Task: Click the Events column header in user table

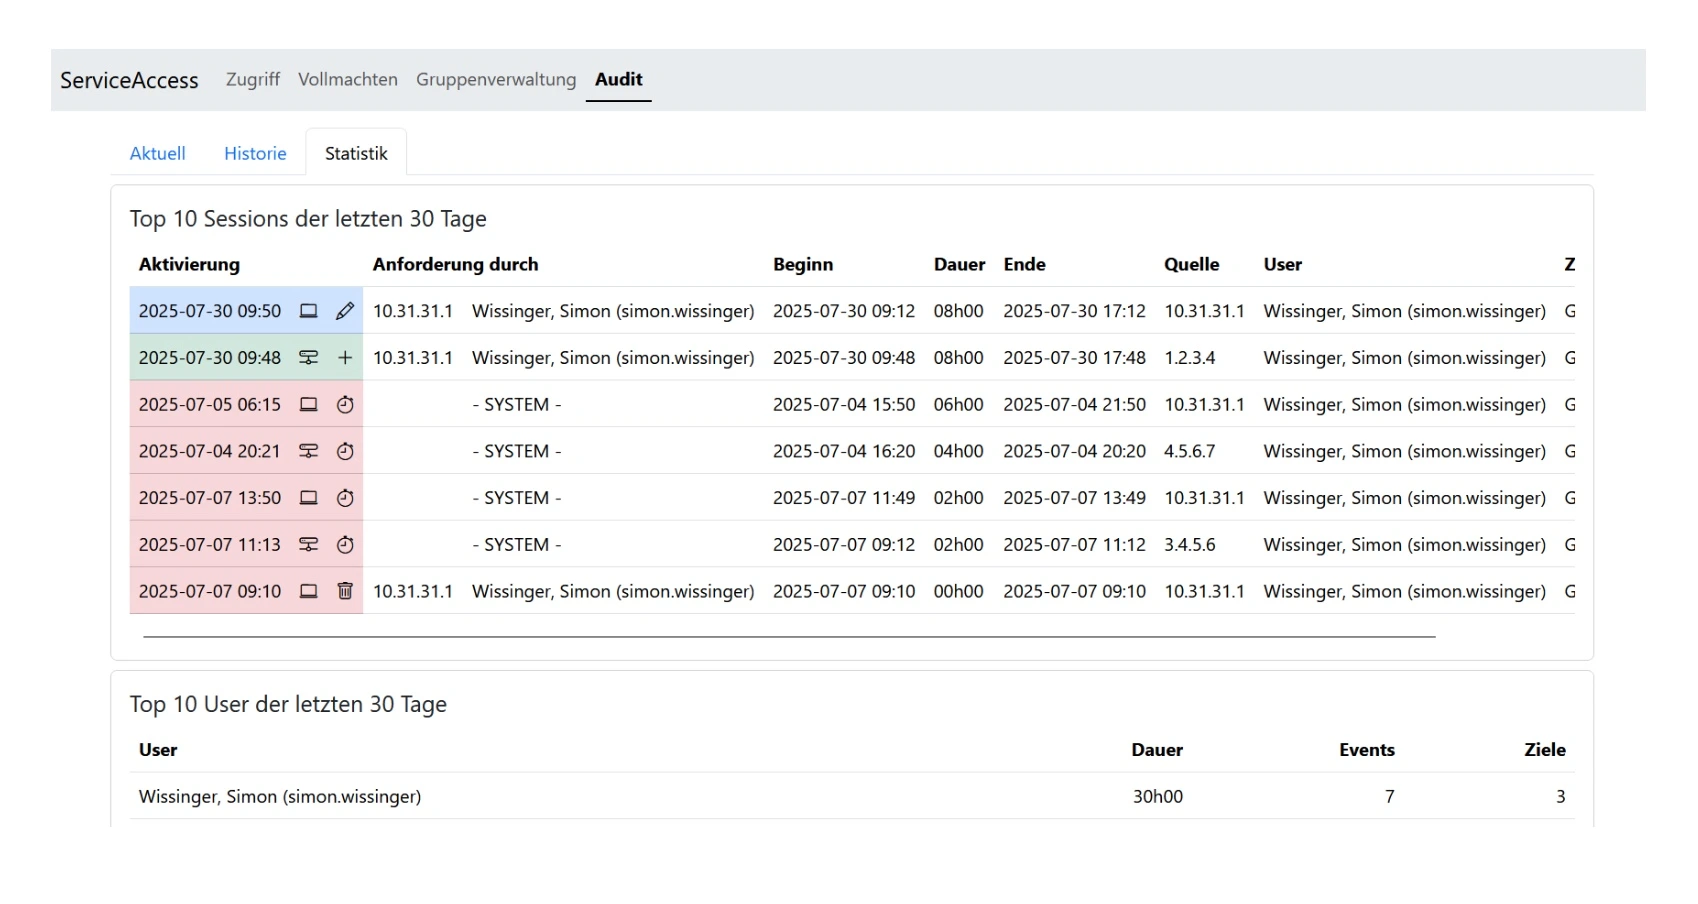Action: coord(1367,750)
